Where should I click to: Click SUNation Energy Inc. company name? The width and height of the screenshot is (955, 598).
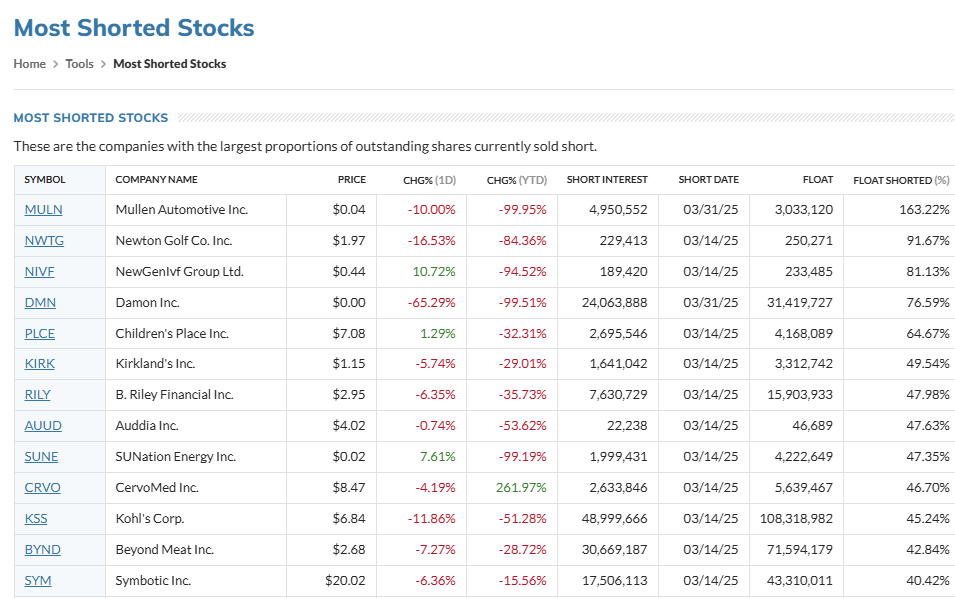tap(175, 457)
